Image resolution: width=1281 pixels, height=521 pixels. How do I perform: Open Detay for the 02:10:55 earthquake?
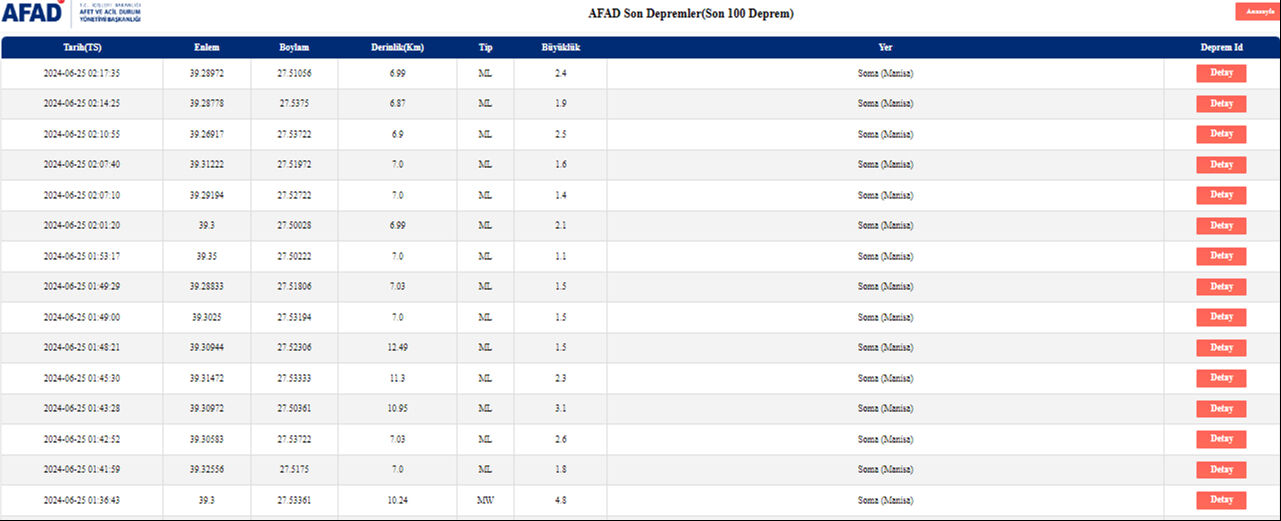[1221, 134]
